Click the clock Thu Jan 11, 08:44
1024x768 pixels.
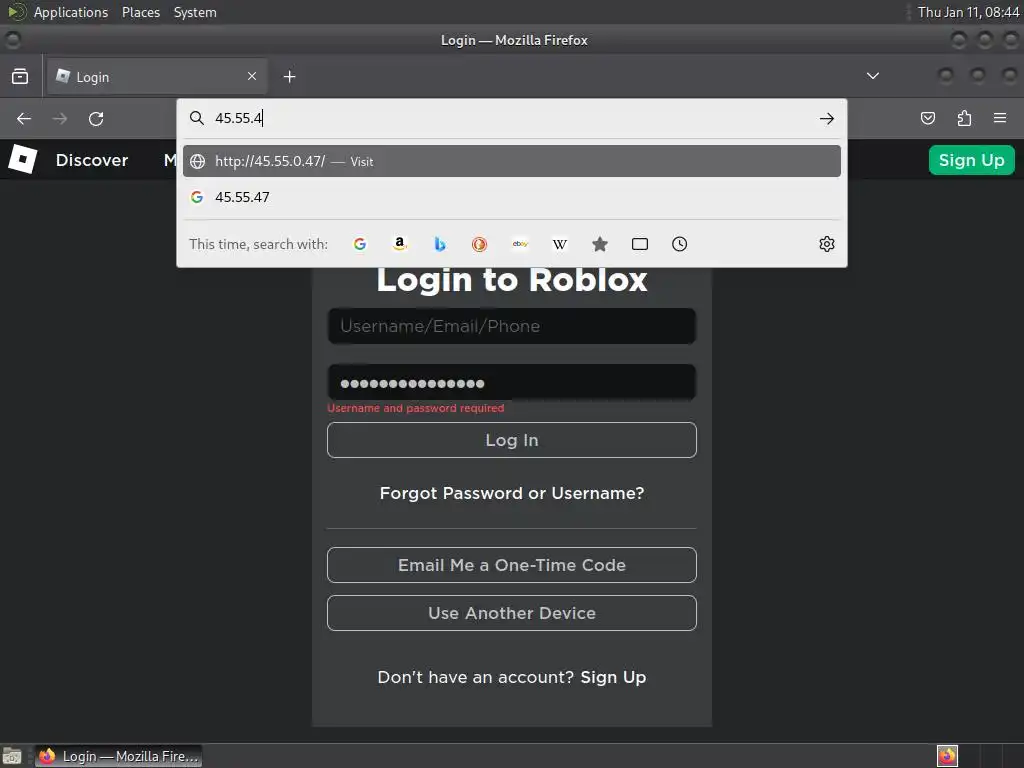pyautogui.click(x=968, y=12)
